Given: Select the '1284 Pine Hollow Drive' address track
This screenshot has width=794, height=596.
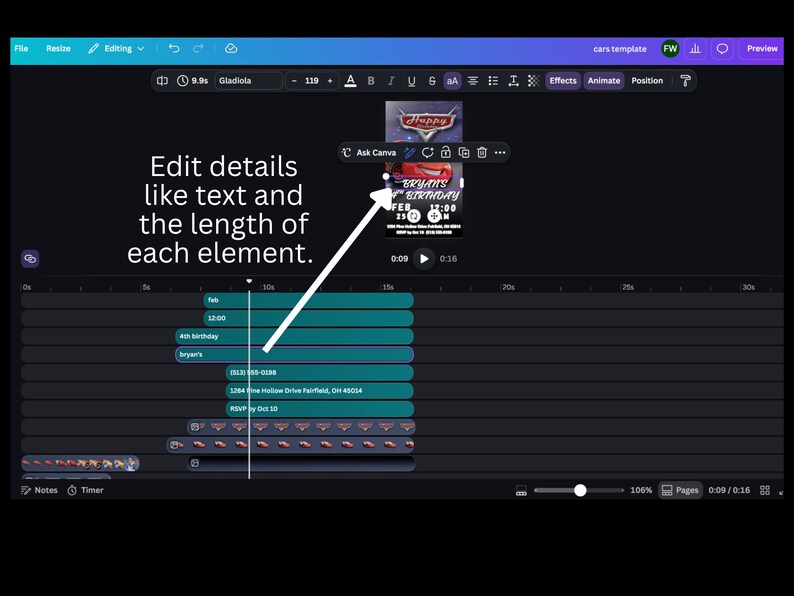Looking at the screenshot, I should (320, 390).
